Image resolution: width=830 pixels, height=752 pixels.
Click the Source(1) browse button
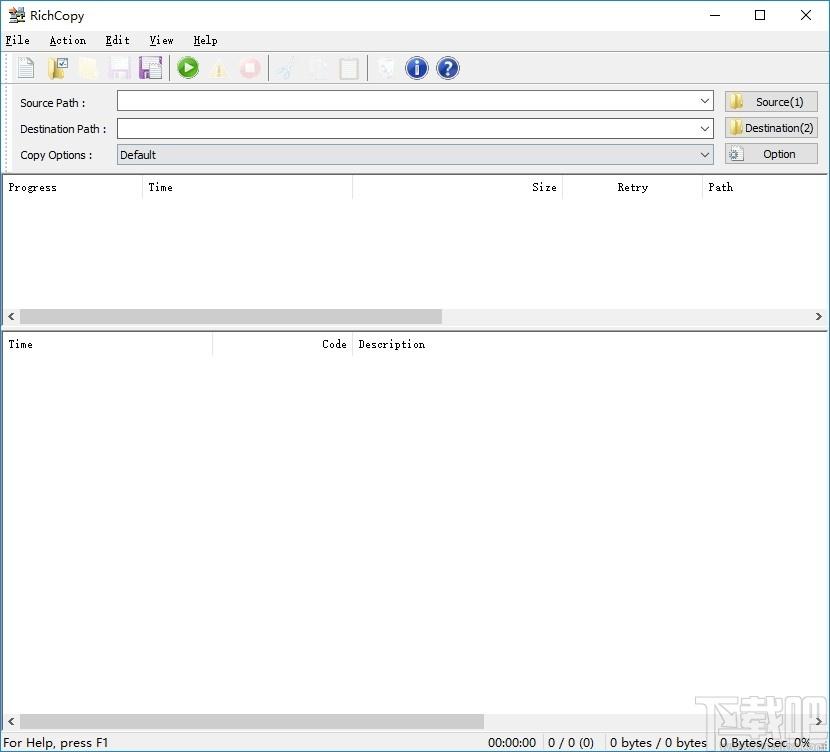pos(771,102)
